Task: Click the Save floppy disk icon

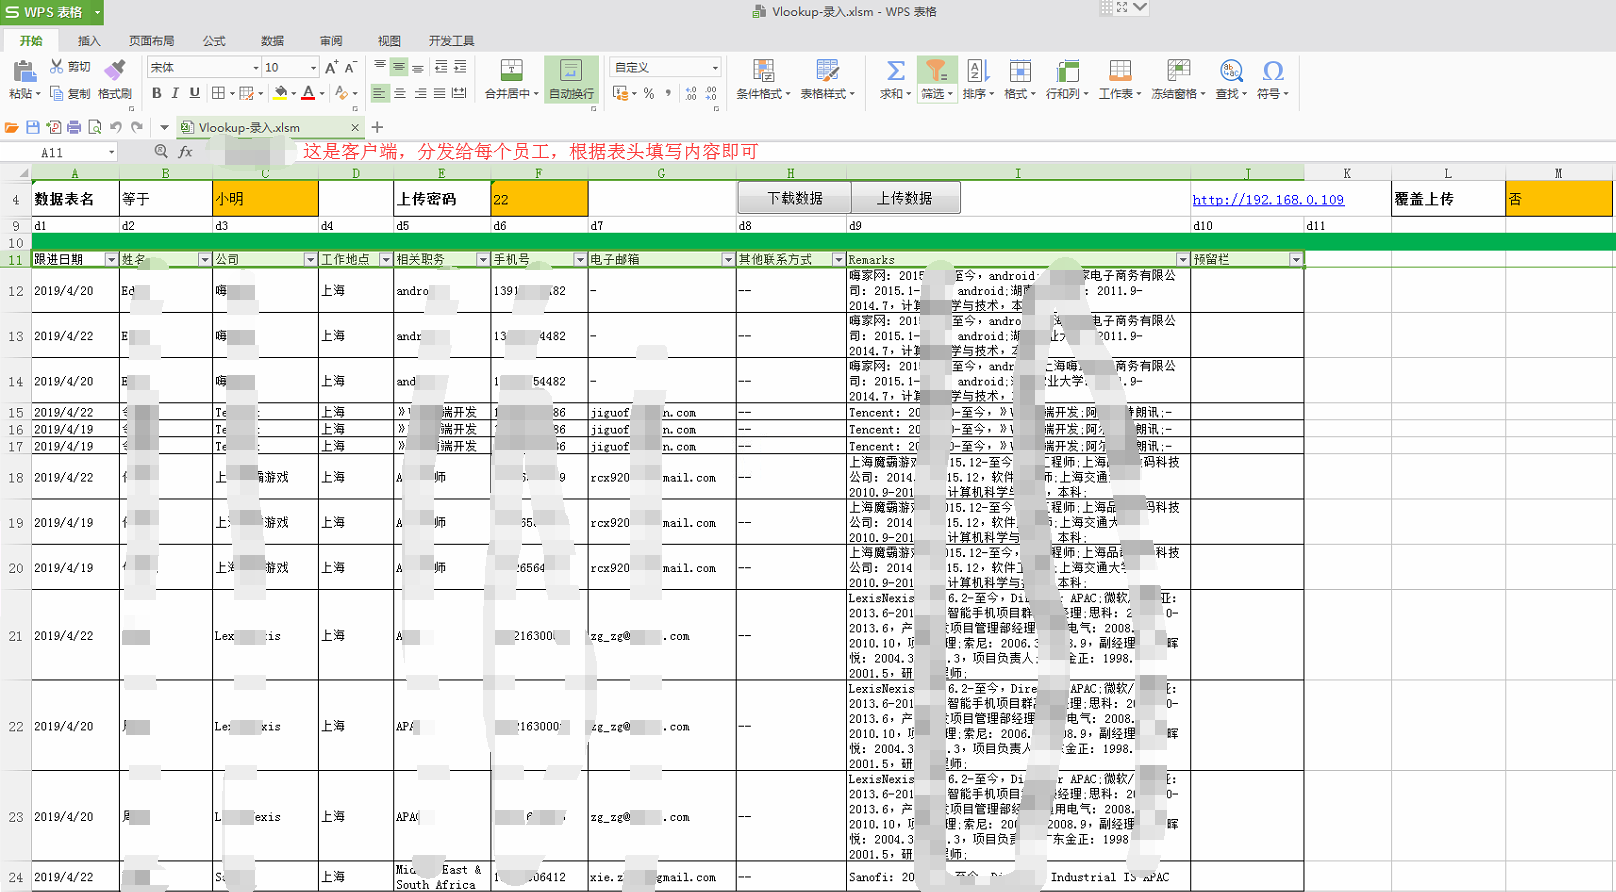Action: point(33,127)
